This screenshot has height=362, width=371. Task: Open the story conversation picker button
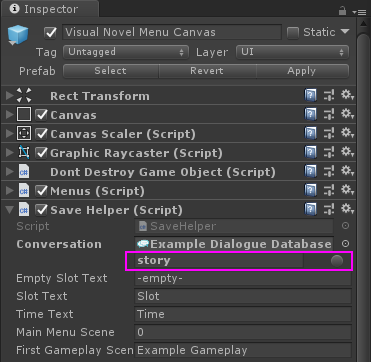coord(337,261)
